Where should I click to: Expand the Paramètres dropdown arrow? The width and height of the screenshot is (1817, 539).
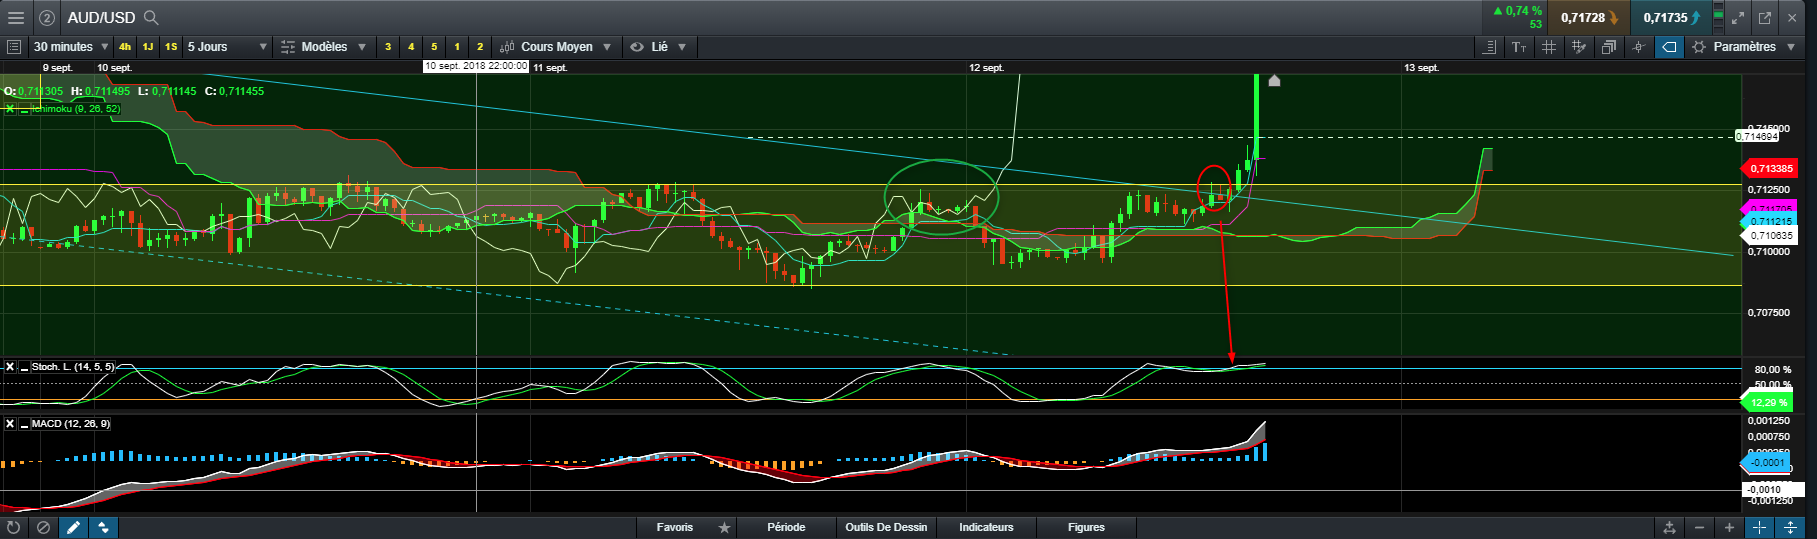(1791, 47)
